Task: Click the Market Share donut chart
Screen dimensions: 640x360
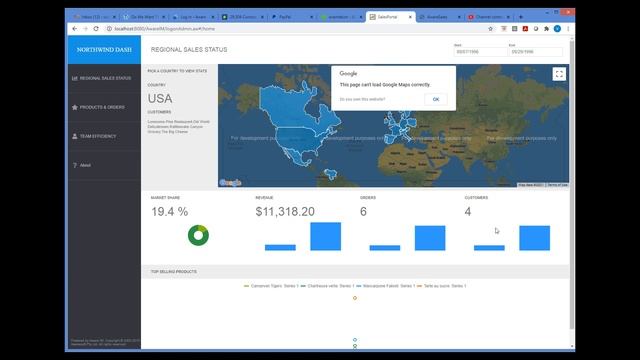Action: point(198,236)
